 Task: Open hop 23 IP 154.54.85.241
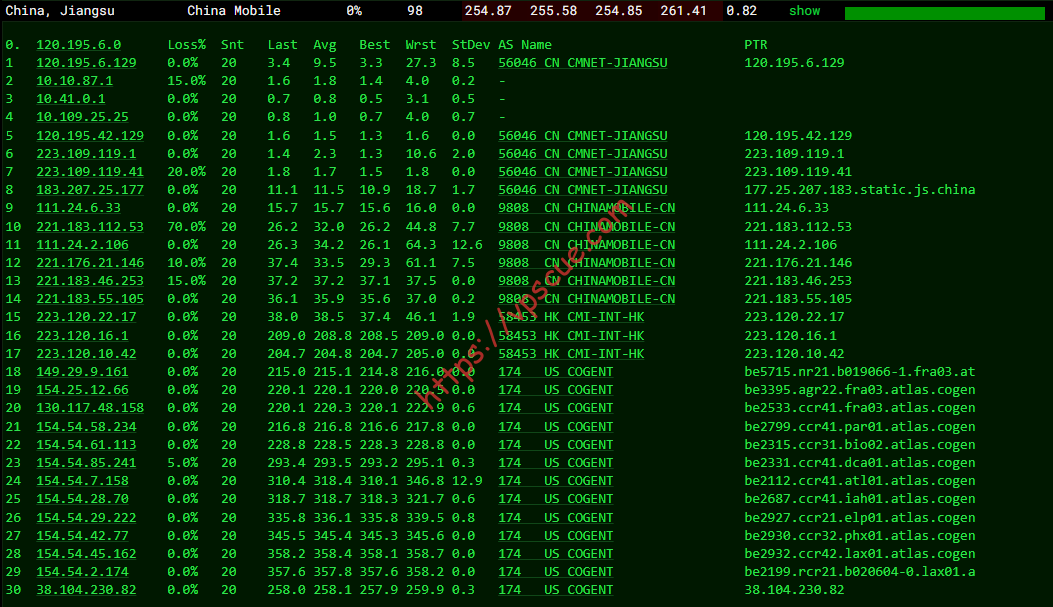[86, 463]
